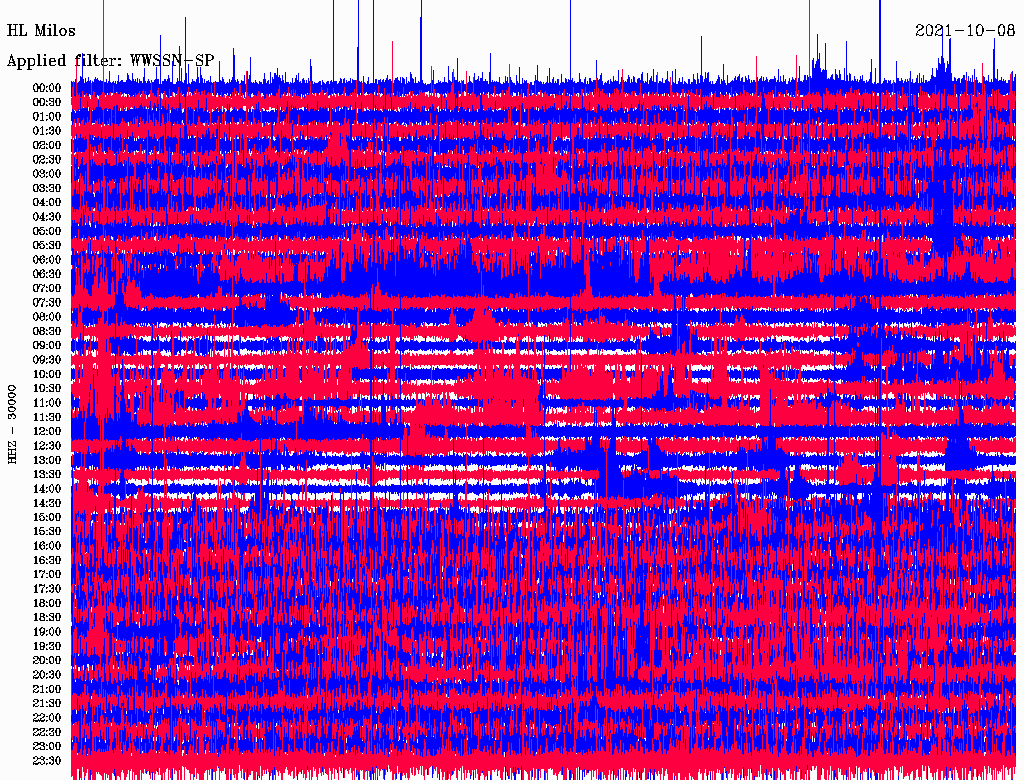Select the 10:00 time label

coord(47,374)
